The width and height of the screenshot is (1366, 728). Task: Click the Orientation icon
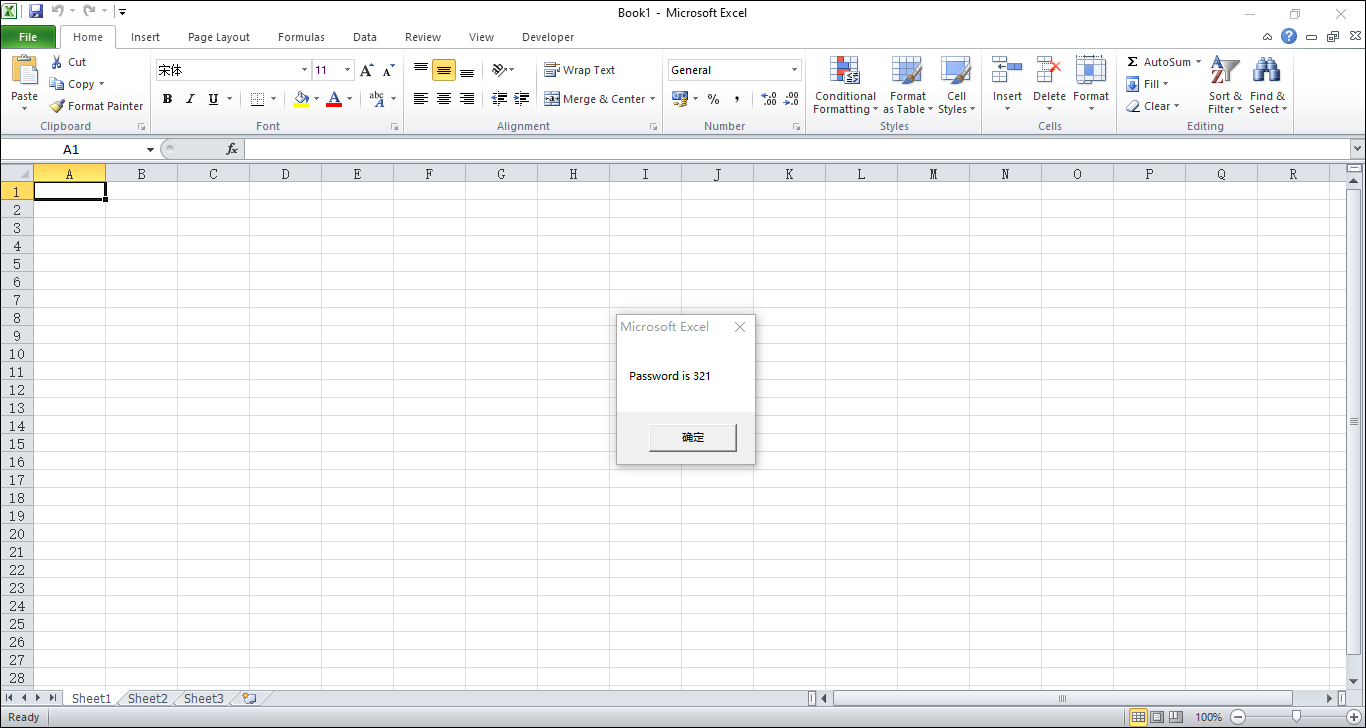point(499,70)
